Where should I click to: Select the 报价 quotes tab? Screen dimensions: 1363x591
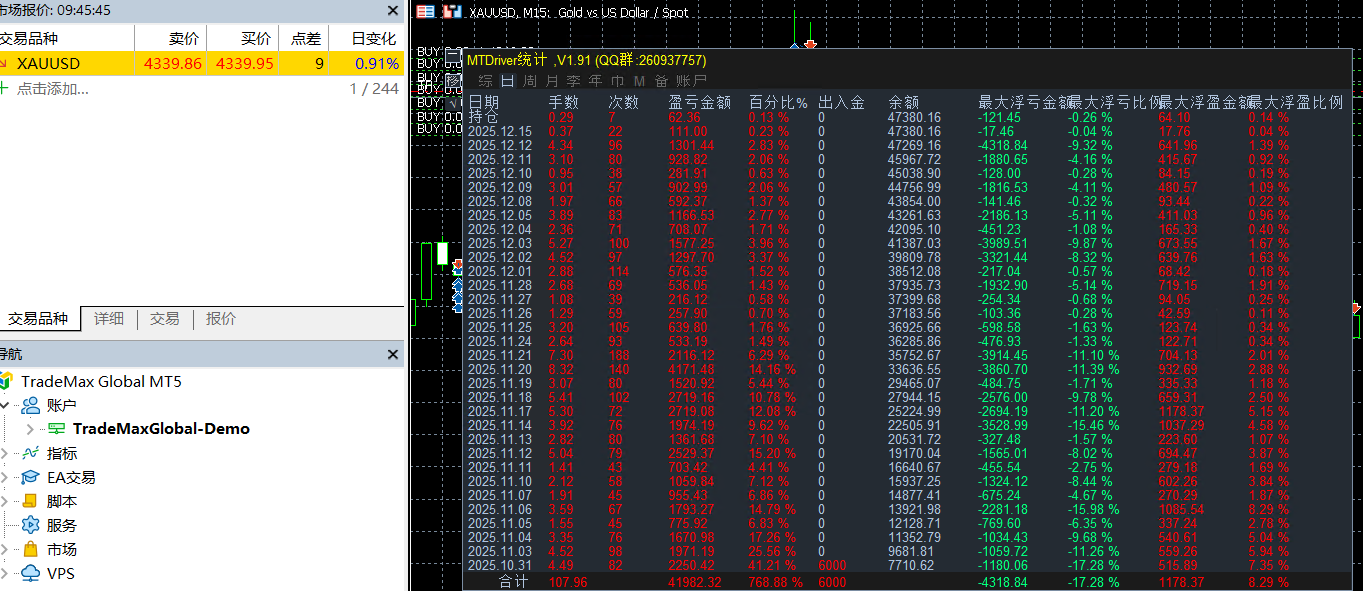coord(220,319)
